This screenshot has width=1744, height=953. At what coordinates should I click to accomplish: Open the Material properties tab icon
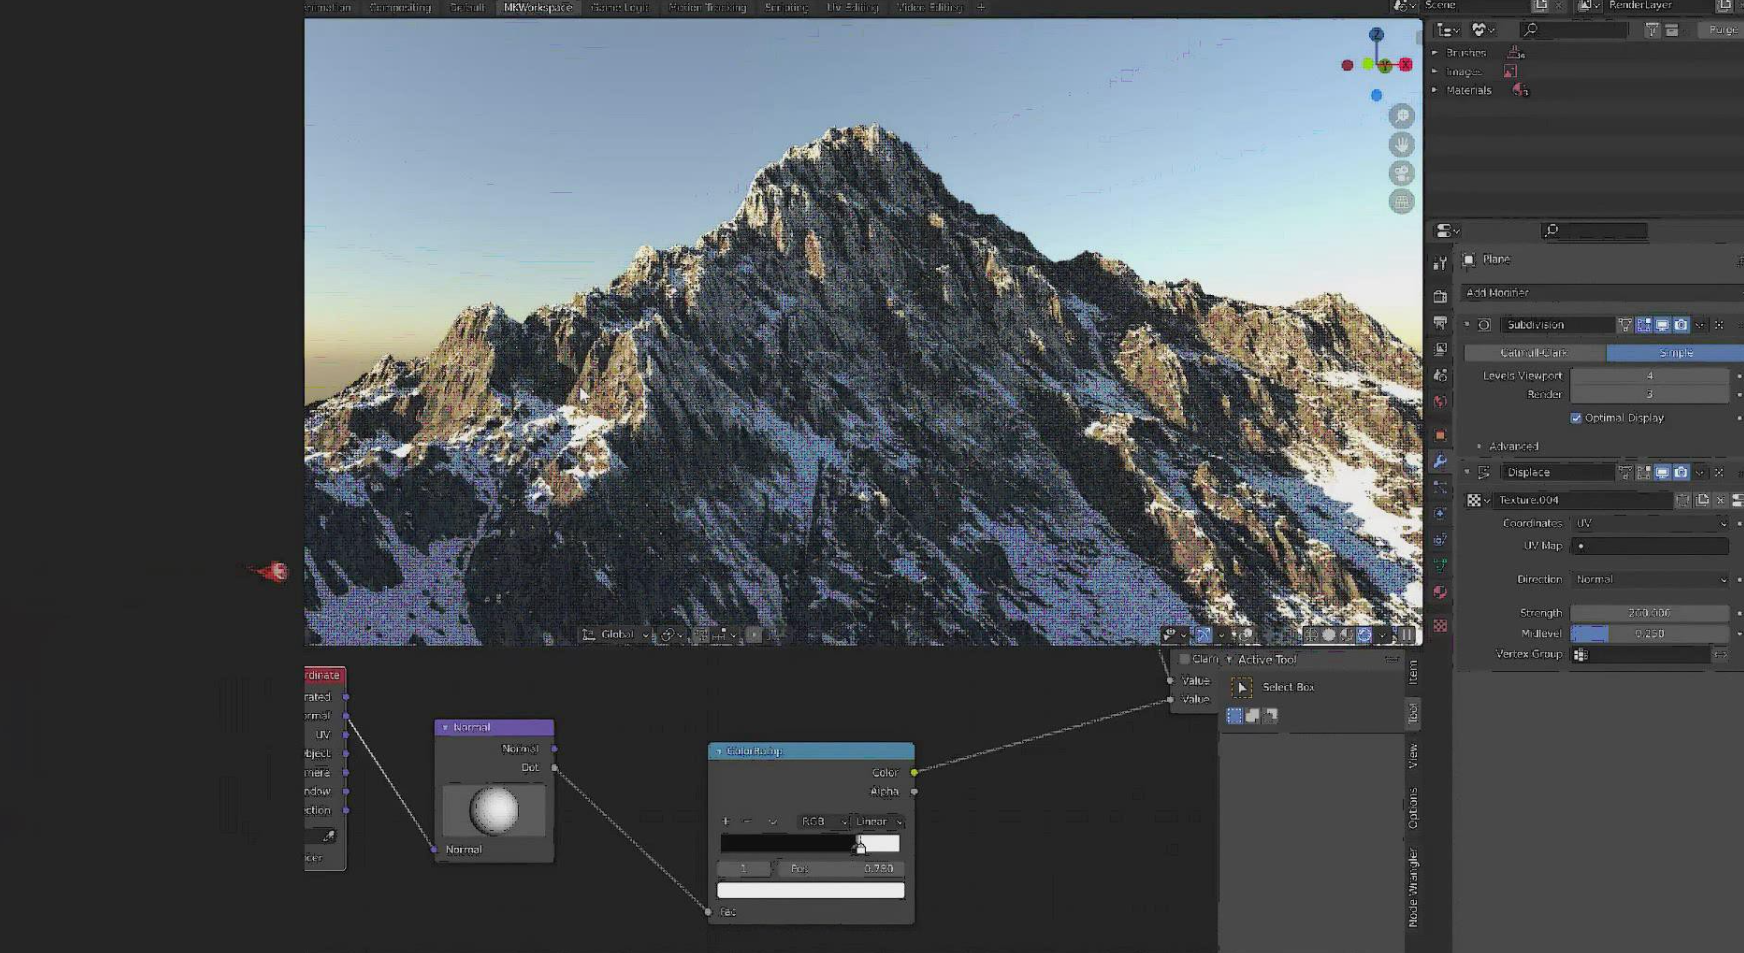coord(1440,592)
